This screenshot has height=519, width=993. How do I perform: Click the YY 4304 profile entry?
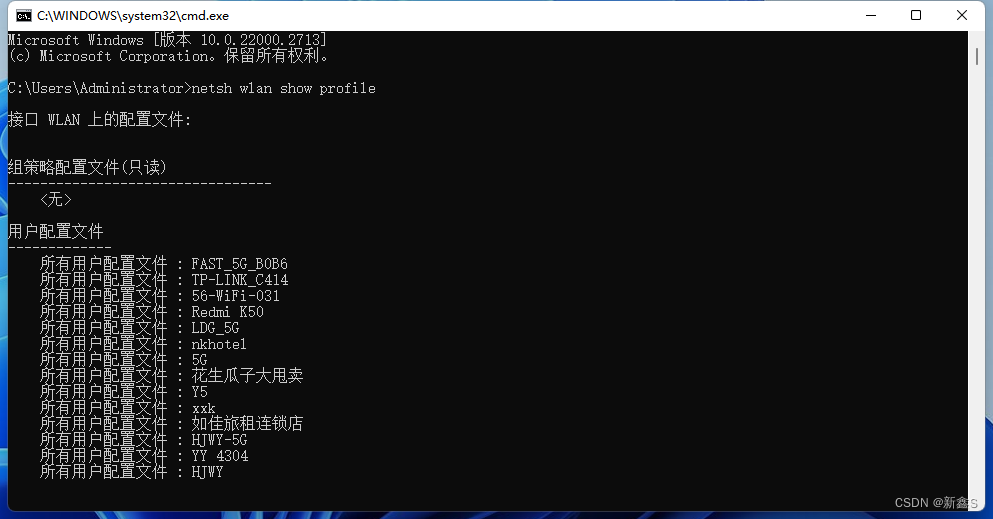[220, 456]
